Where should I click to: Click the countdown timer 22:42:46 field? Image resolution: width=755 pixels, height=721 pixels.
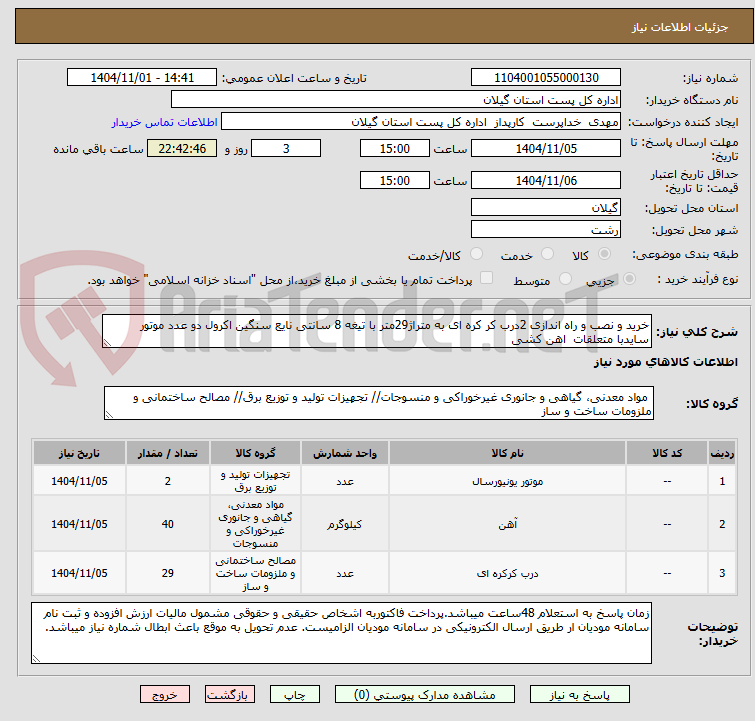pyautogui.click(x=182, y=148)
